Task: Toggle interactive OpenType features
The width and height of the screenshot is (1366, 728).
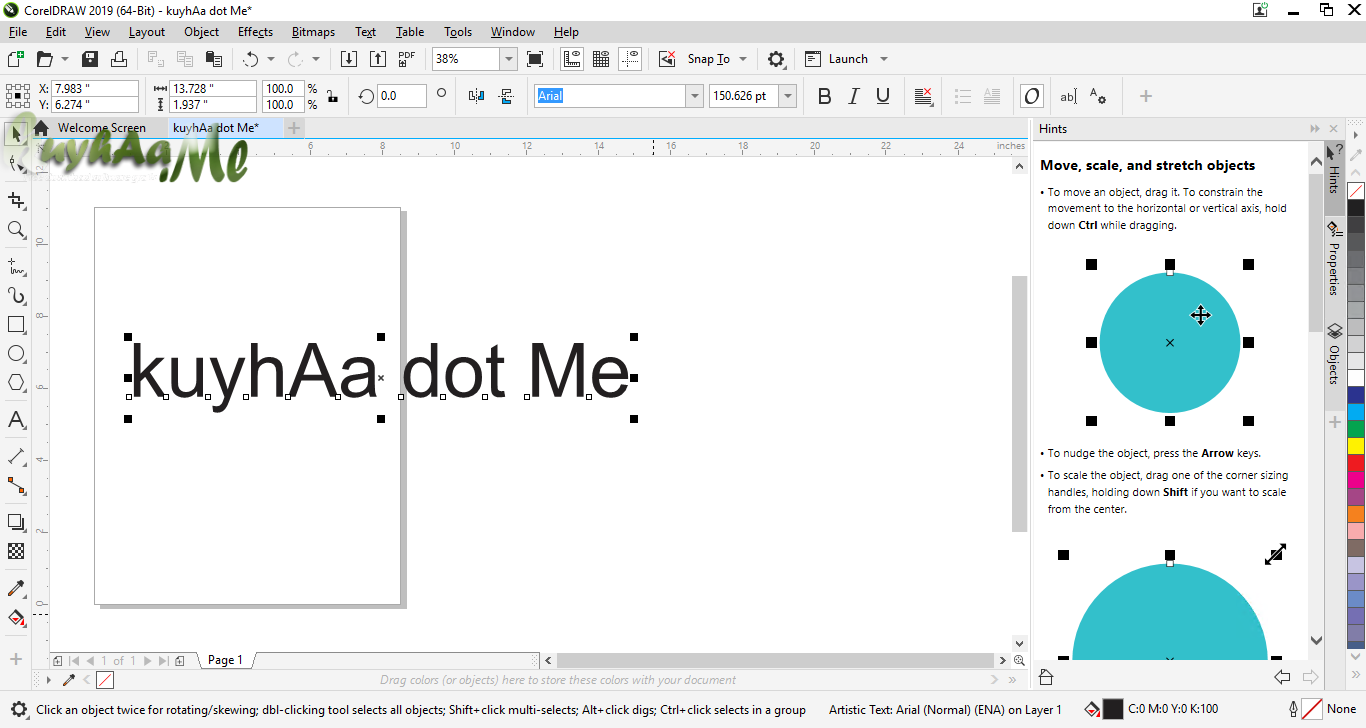Action: 1032,96
